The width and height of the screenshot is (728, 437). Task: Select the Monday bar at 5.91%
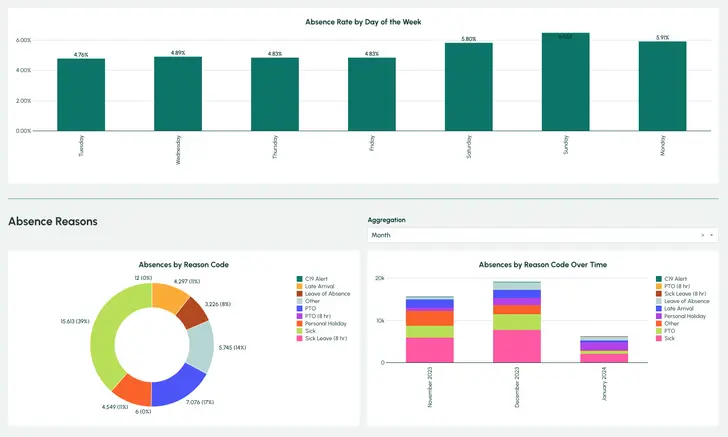663,86
